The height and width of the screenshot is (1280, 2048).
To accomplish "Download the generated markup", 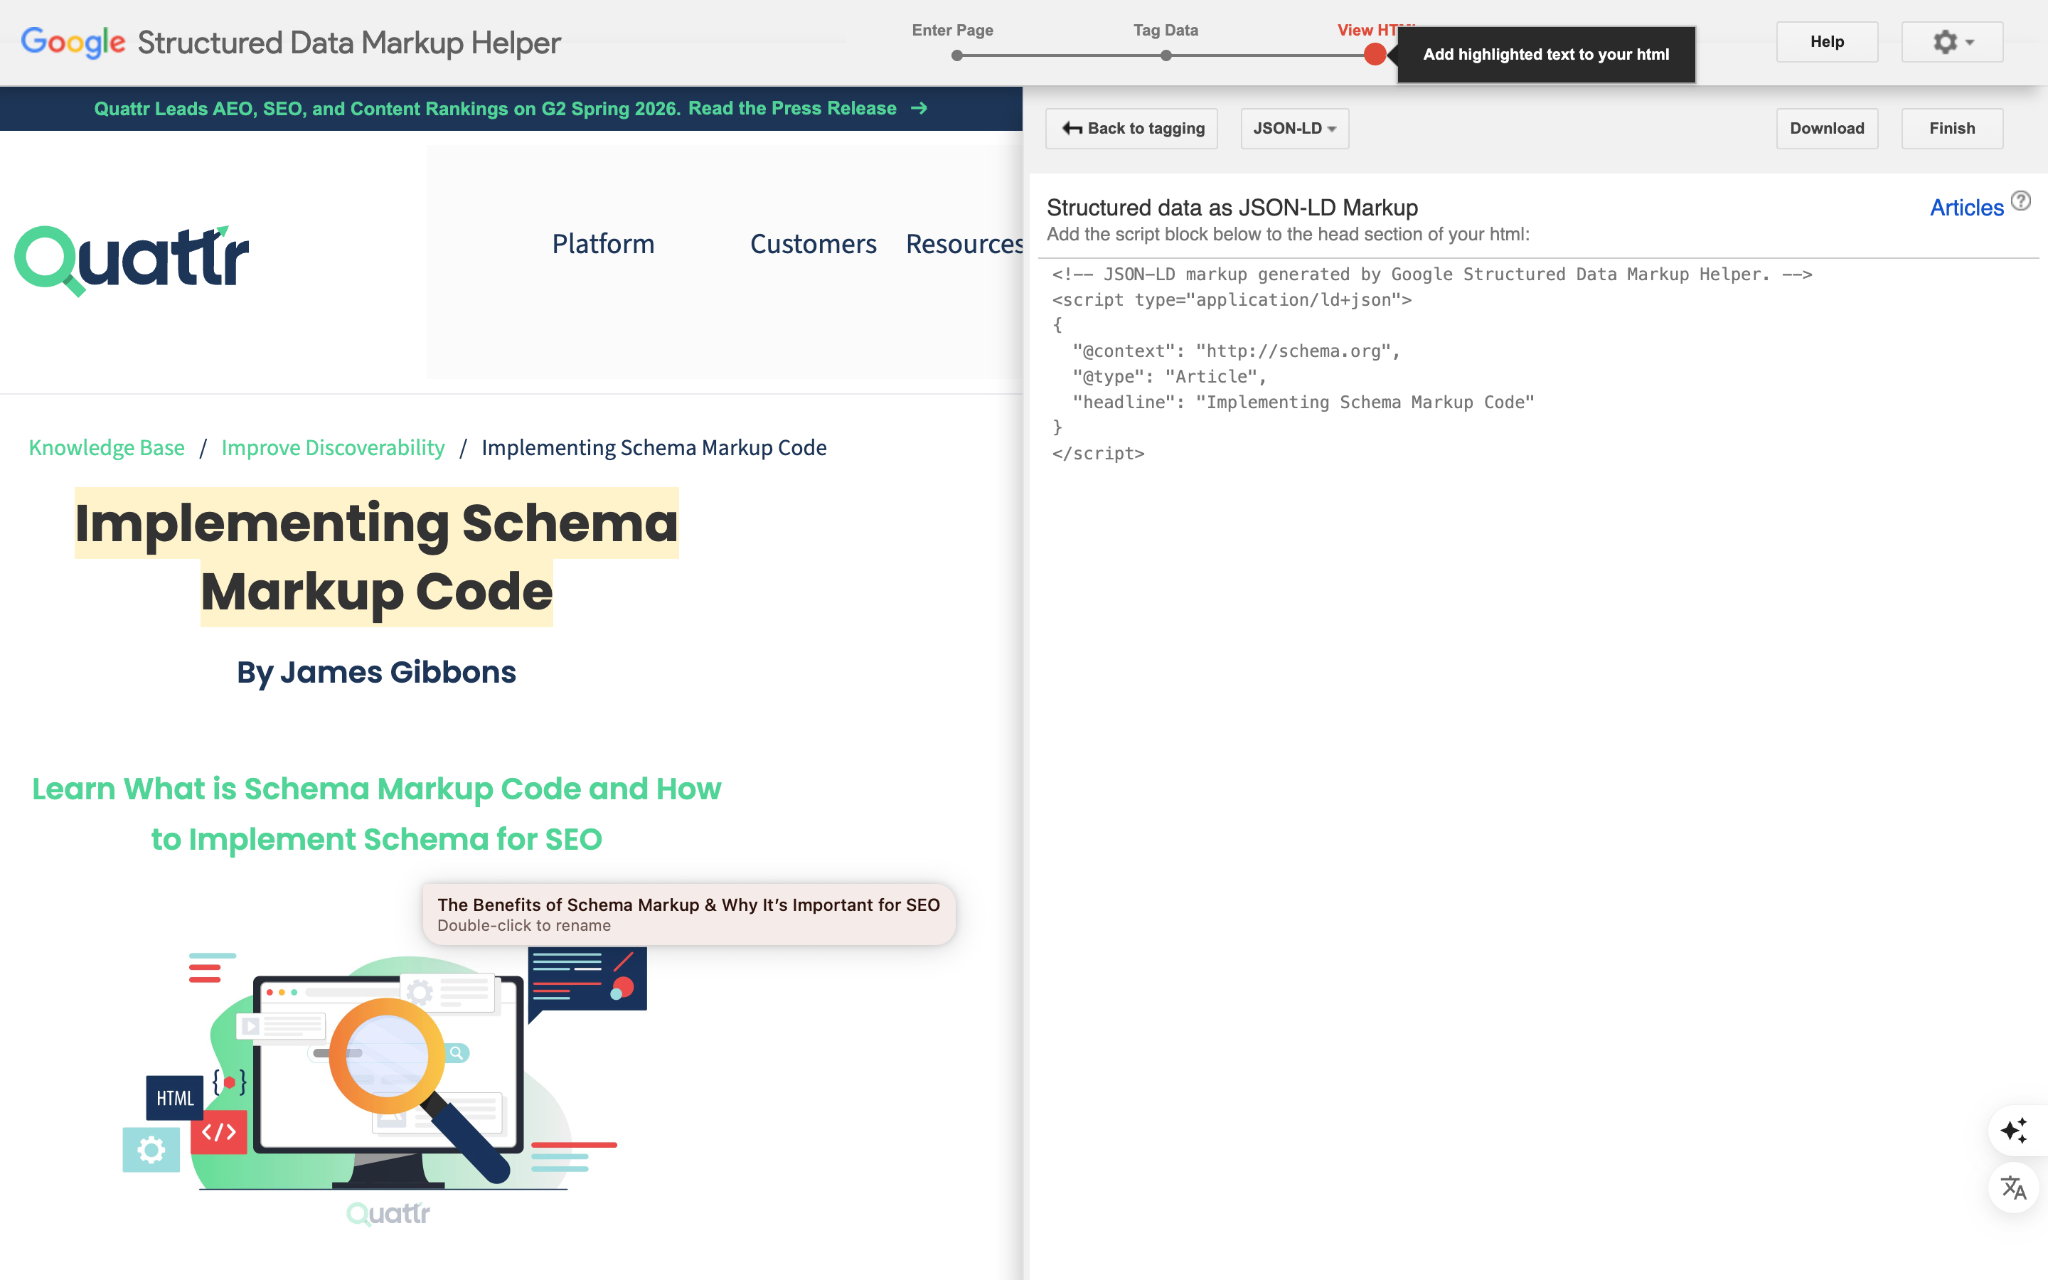I will [1826, 129].
